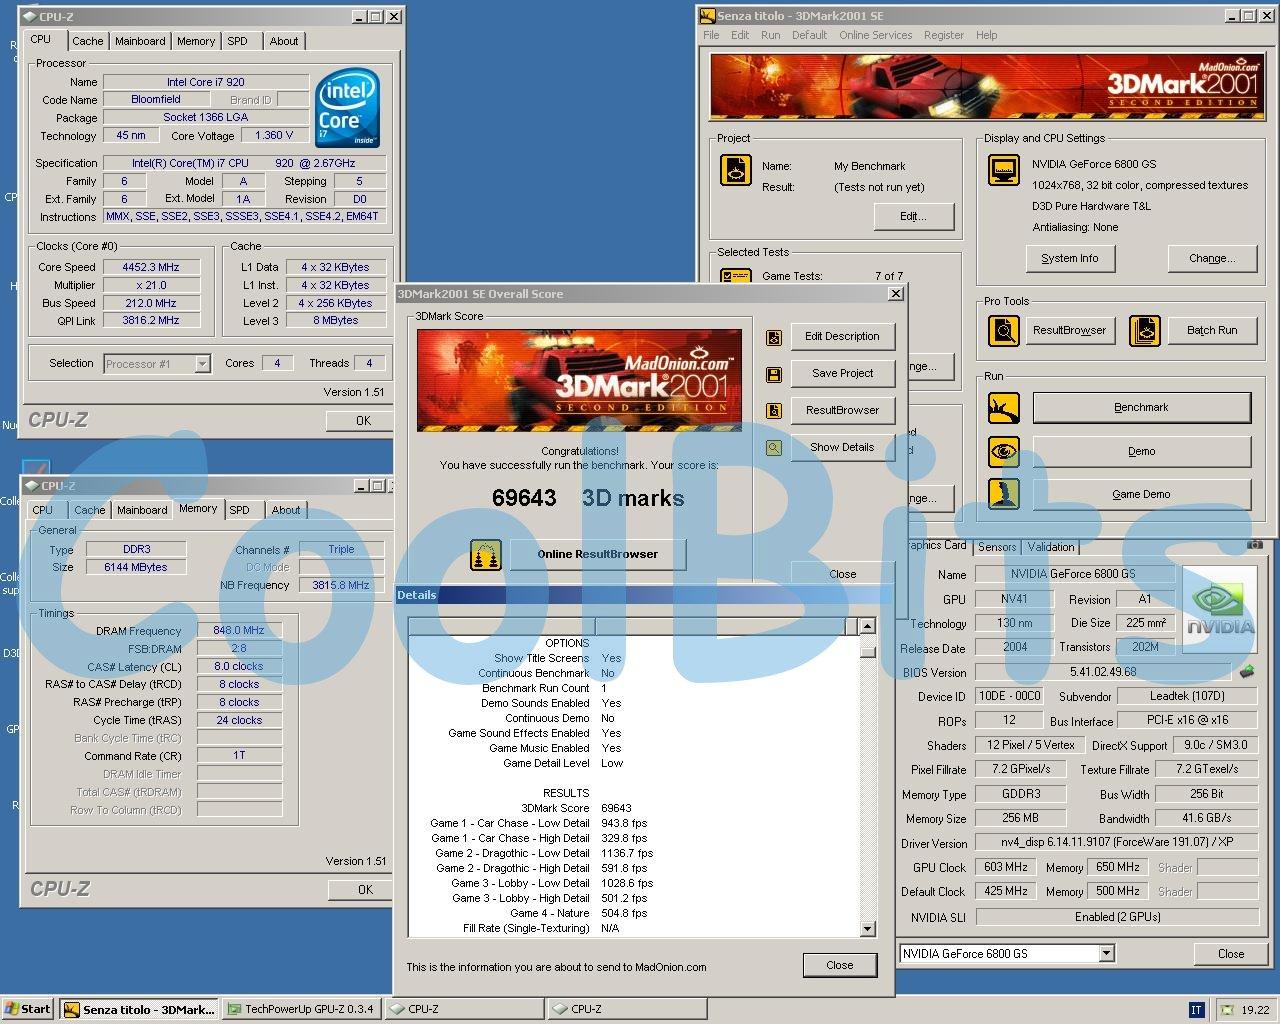Click the BIOS save icon in GPU-Z
This screenshot has width=1280, height=1024.
coord(1247,672)
